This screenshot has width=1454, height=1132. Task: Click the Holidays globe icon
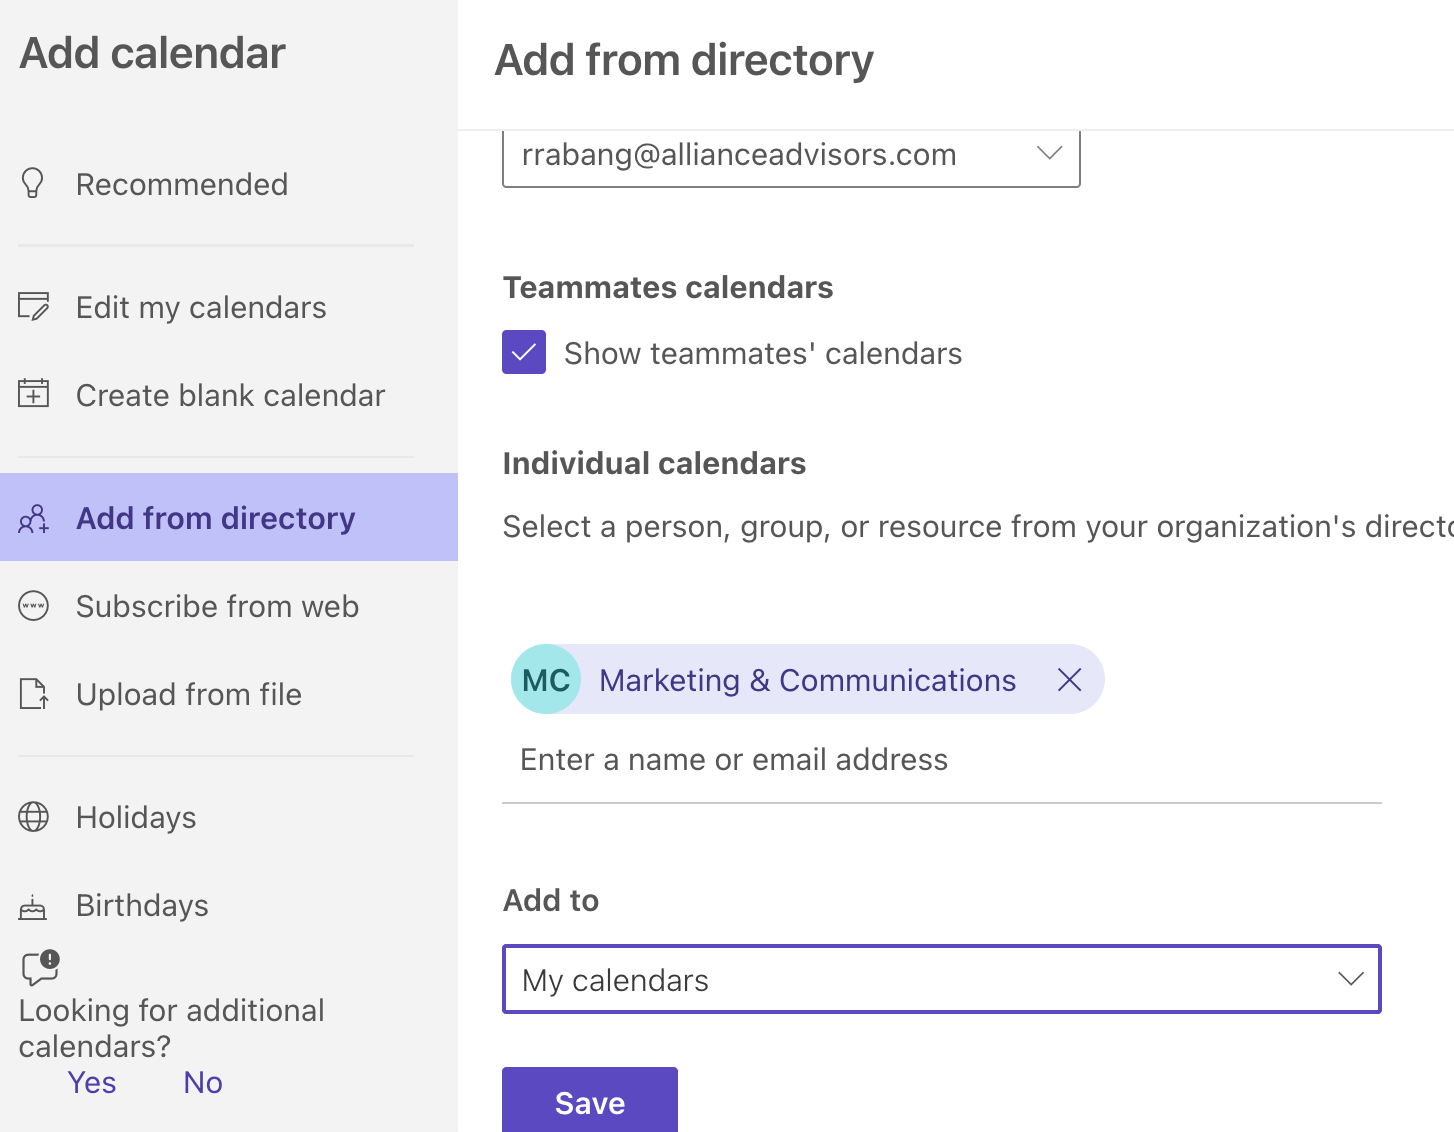tap(33, 817)
